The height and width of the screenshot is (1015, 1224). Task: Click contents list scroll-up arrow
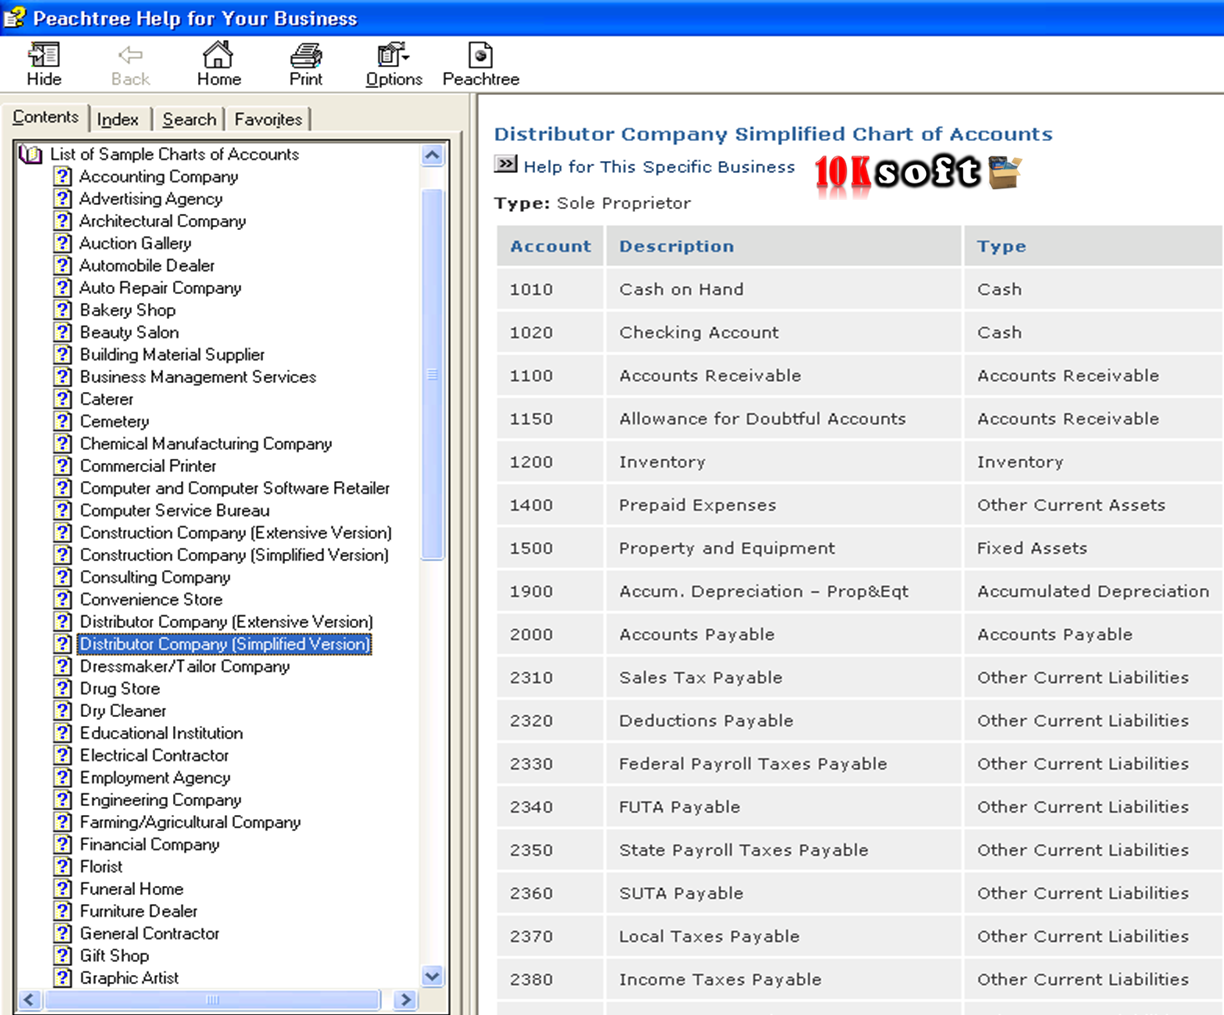432,155
